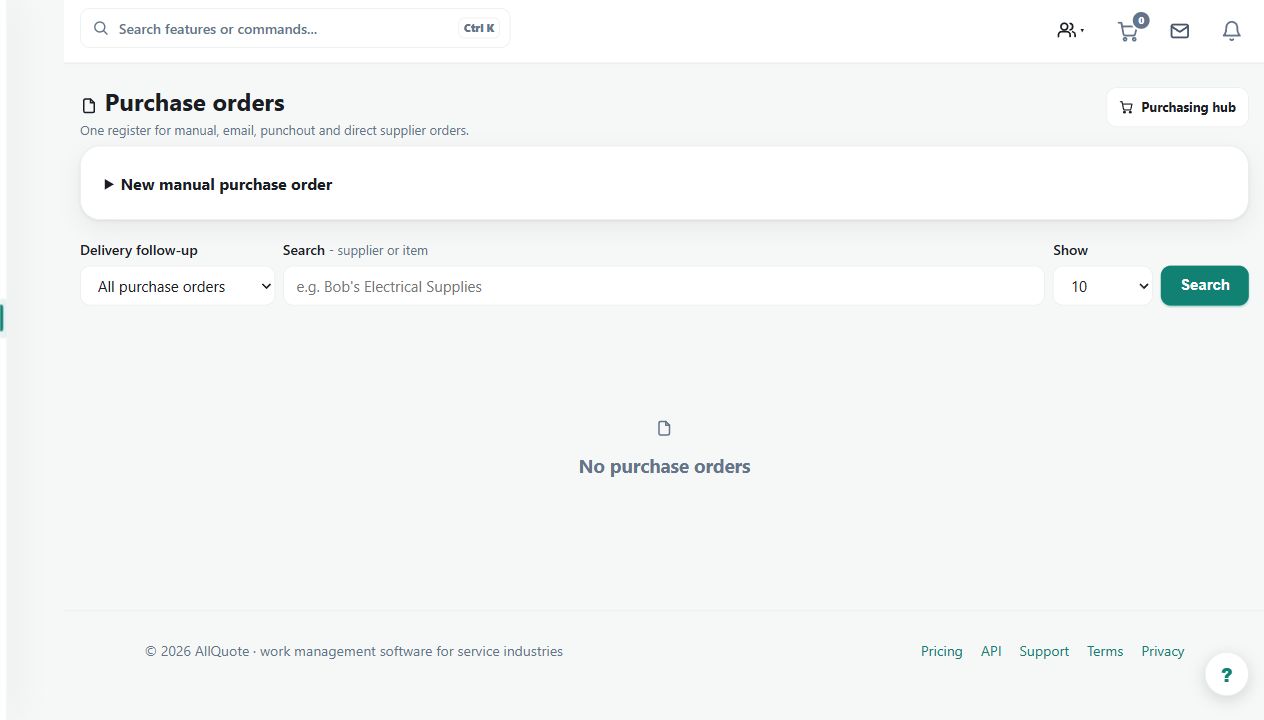The image size is (1264, 720).
Task: Click the AllQuote copyright footer text
Action: (354, 651)
